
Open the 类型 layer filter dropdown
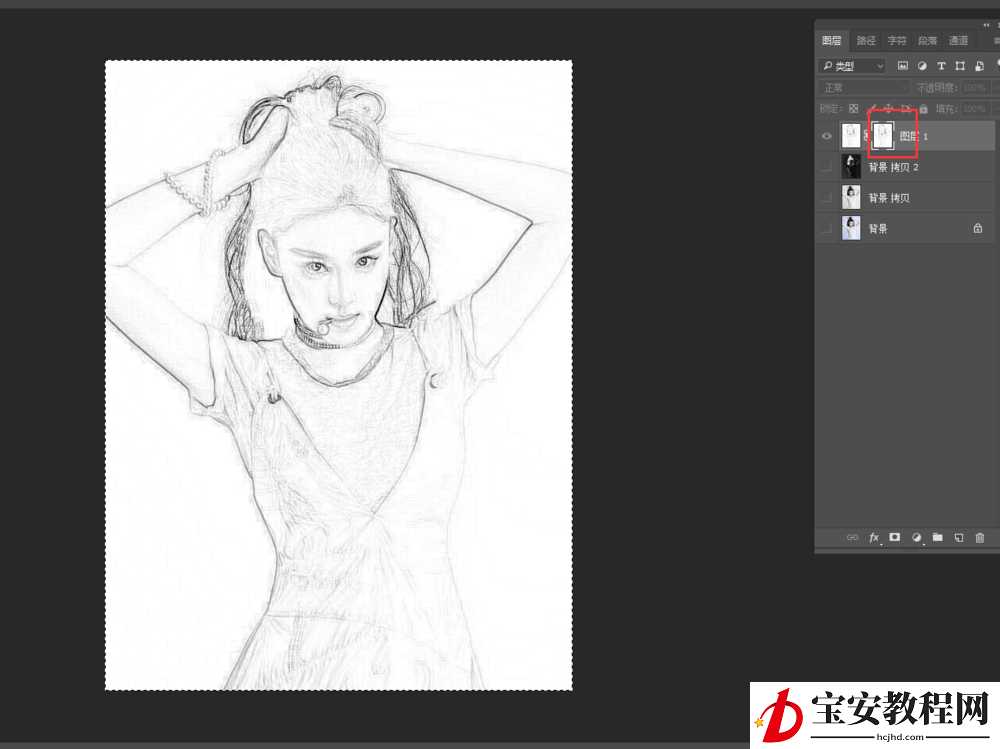click(852, 66)
